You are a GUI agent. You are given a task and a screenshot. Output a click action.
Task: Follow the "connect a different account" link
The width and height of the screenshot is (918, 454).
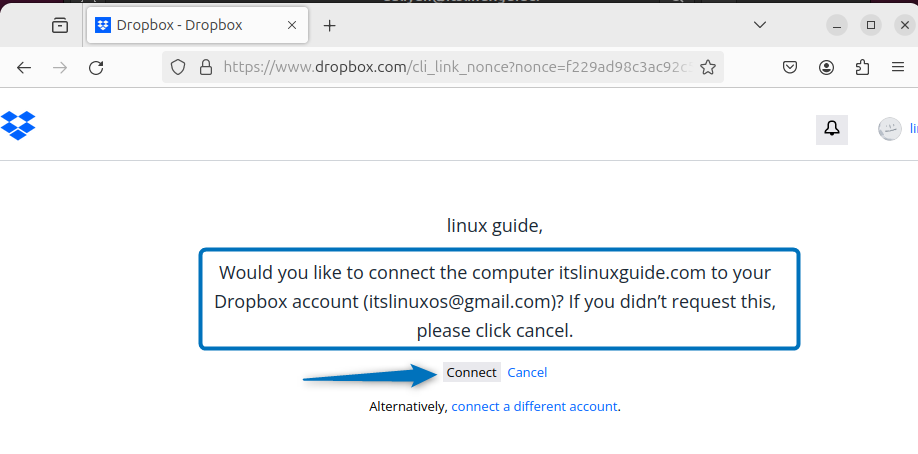(534, 407)
